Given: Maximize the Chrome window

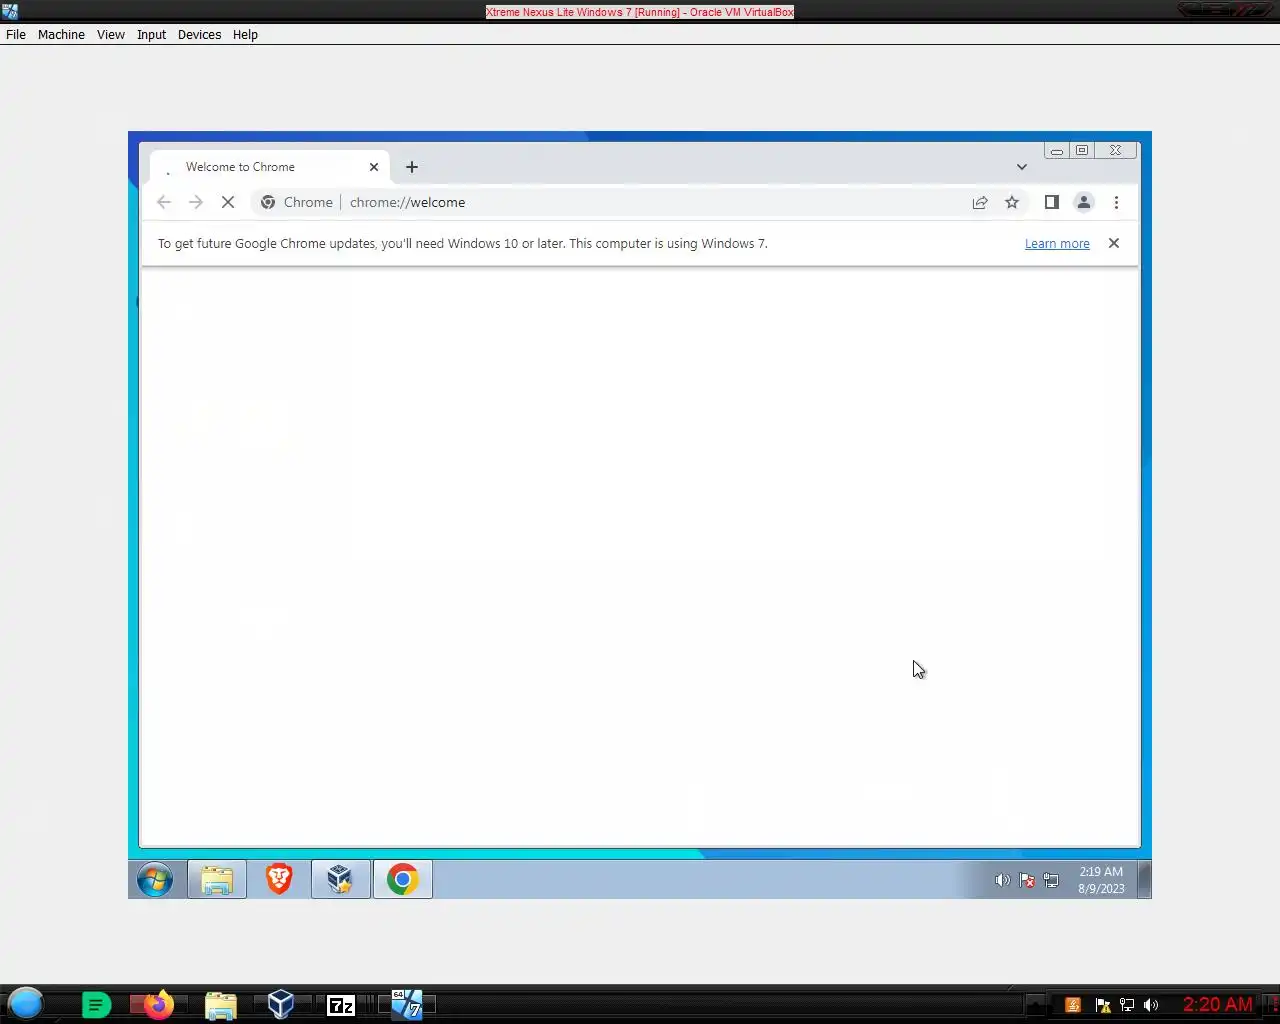Looking at the screenshot, I should [1082, 151].
